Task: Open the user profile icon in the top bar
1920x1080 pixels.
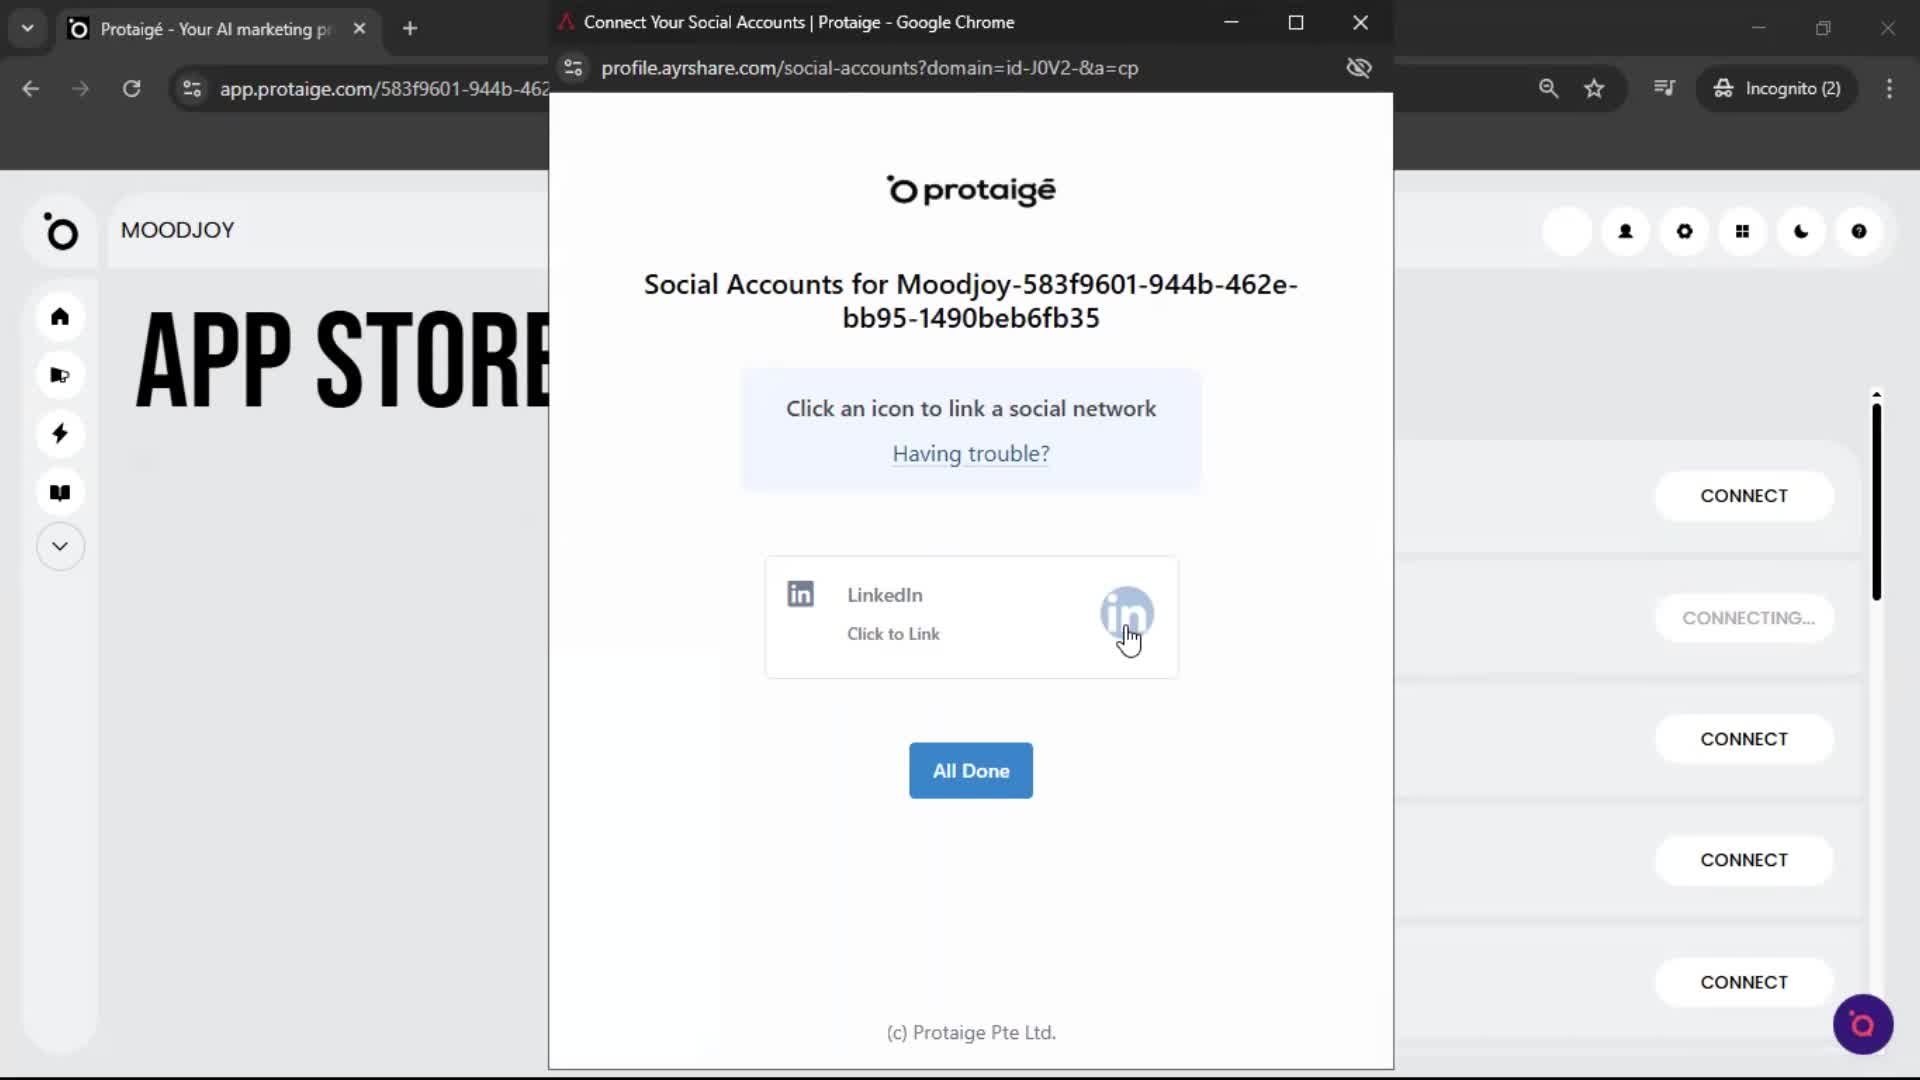Action: coord(1625,231)
